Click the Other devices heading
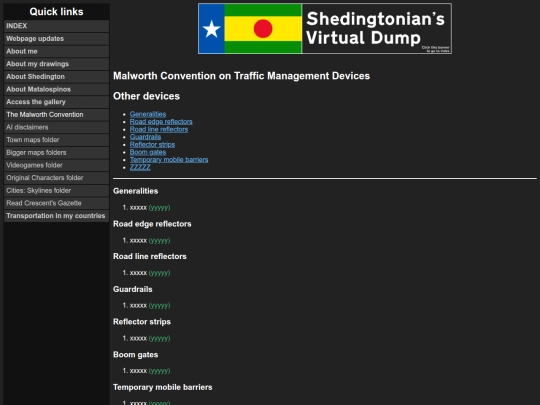The width and height of the screenshot is (540, 405). 146,96
